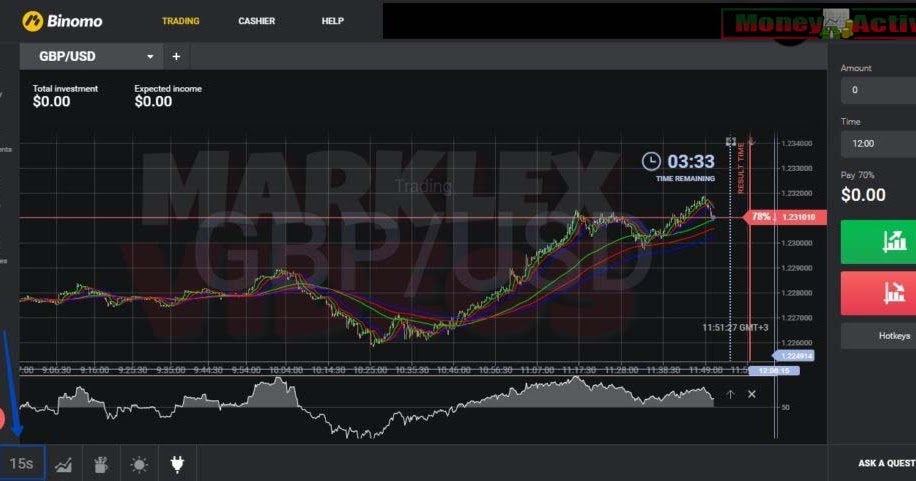
Task: Move the oscillator panel up with arrow
Action: click(730, 395)
